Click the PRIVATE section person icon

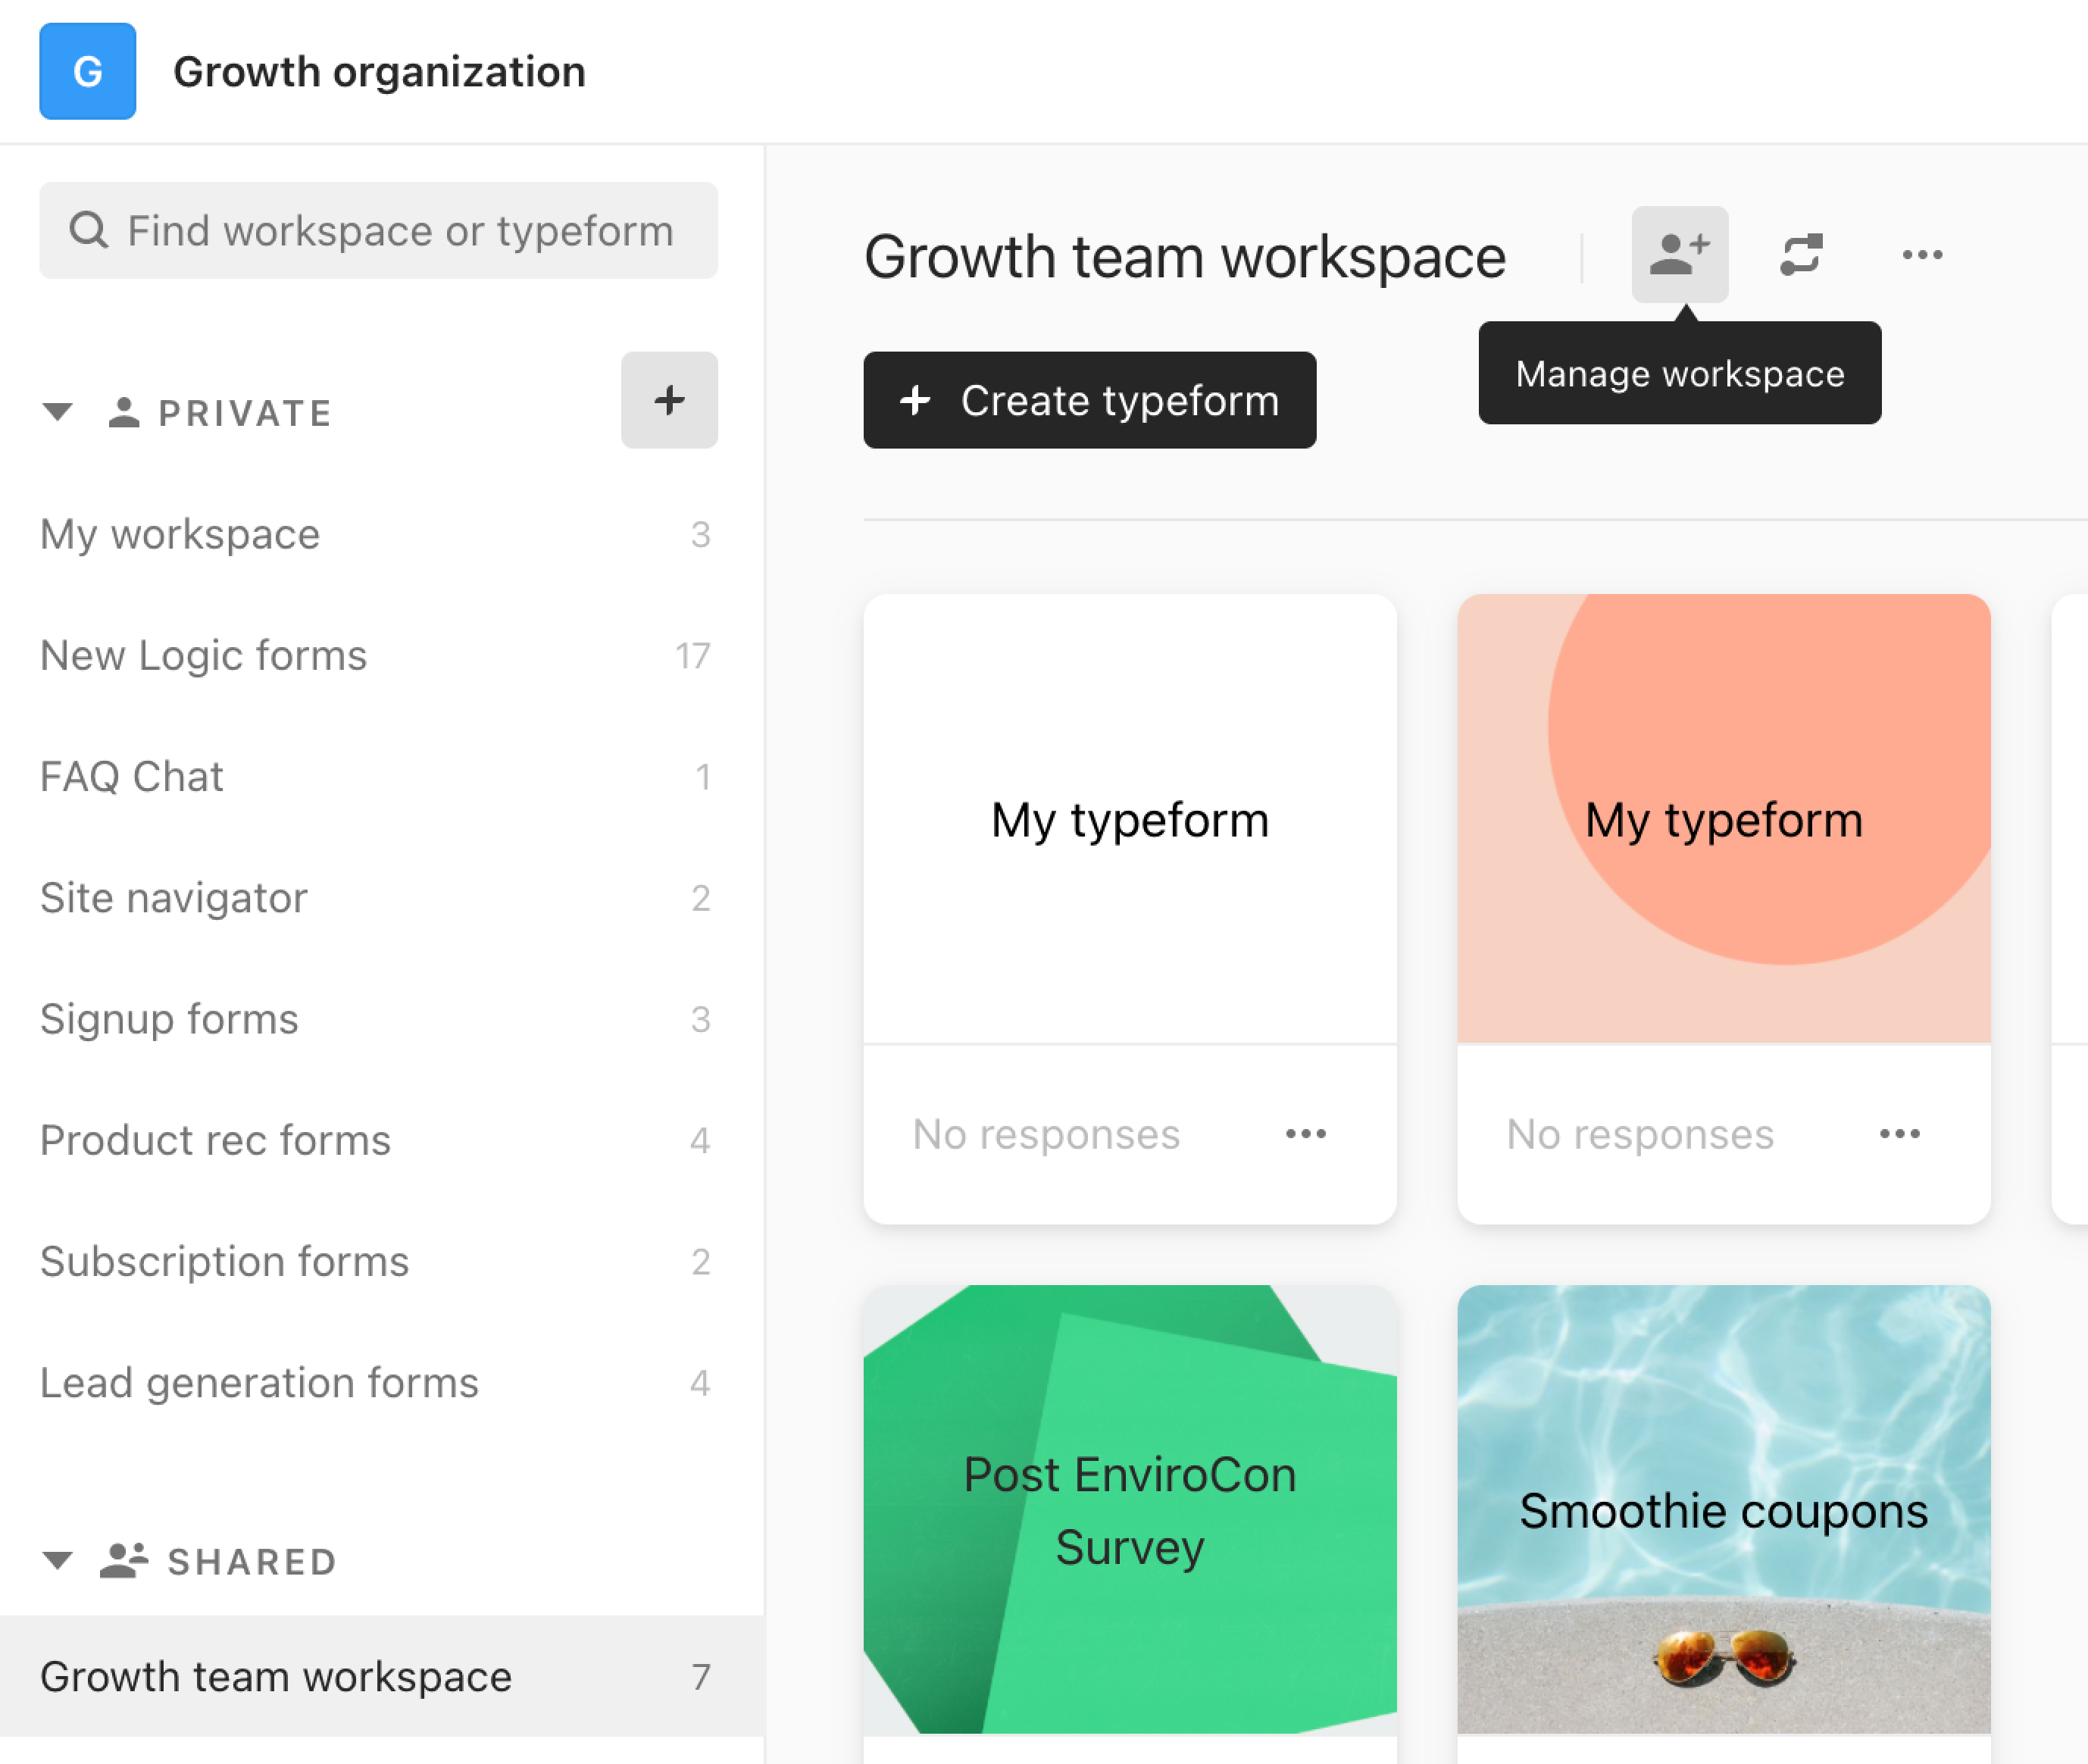(123, 412)
